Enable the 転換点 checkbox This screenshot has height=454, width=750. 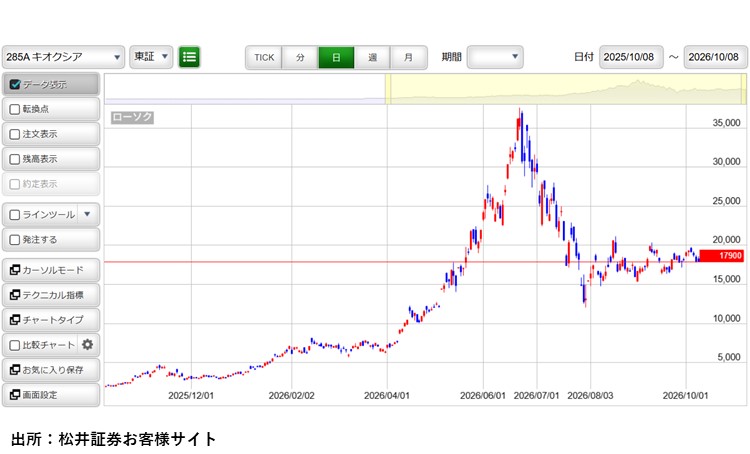pyautogui.click(x=15, y=109)
